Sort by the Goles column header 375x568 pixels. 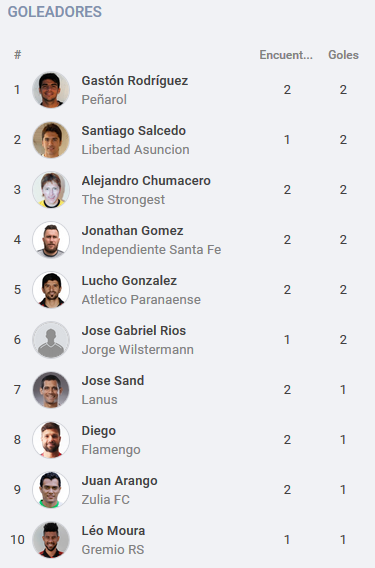point(343,55)
